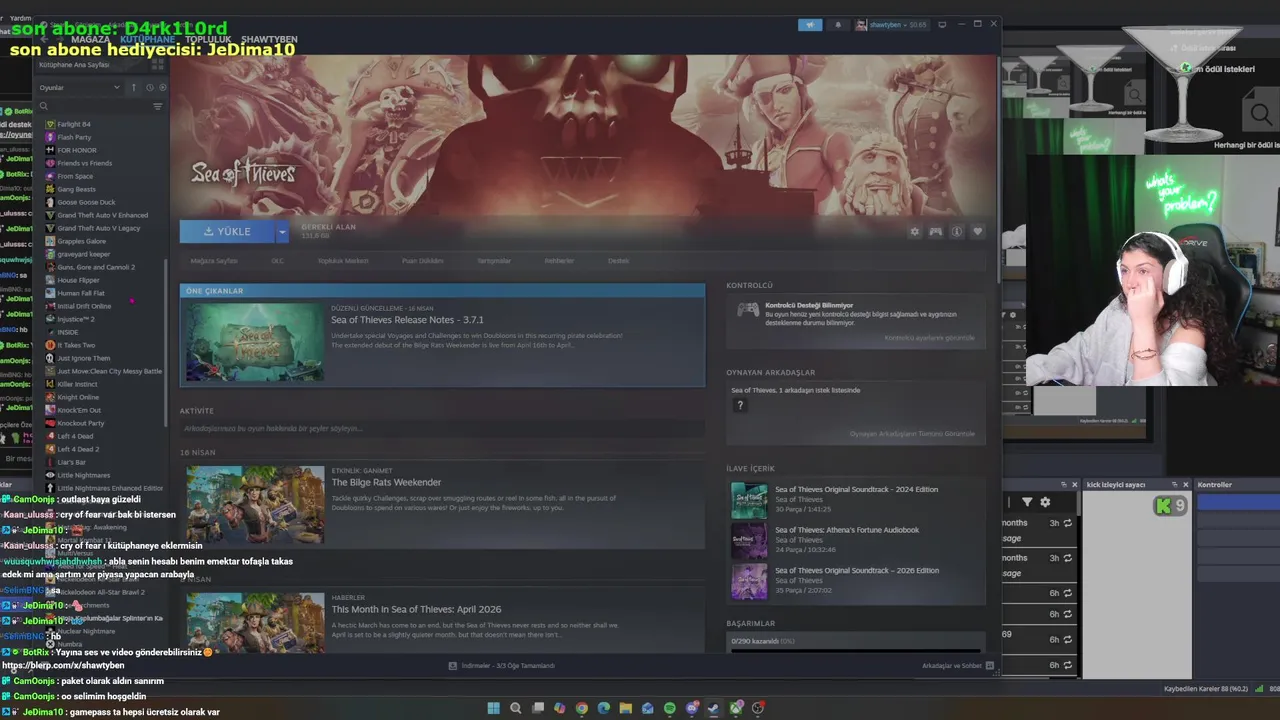
Task: Open Xbox app from the taskbar
Action: [736, 708]
